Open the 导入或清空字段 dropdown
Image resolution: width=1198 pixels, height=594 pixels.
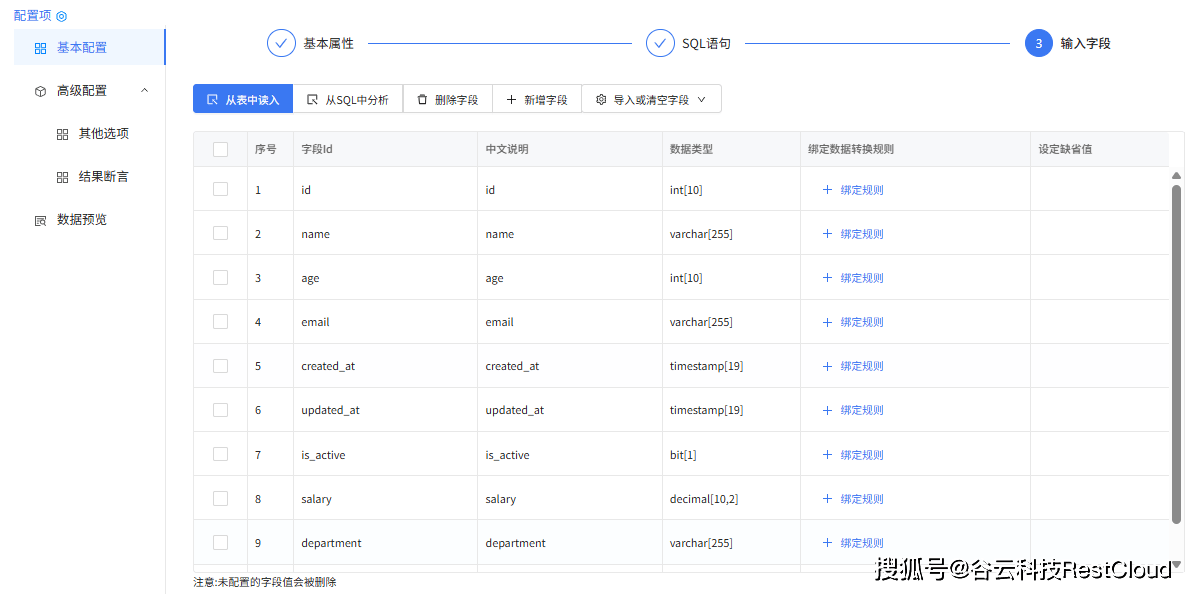651,100
